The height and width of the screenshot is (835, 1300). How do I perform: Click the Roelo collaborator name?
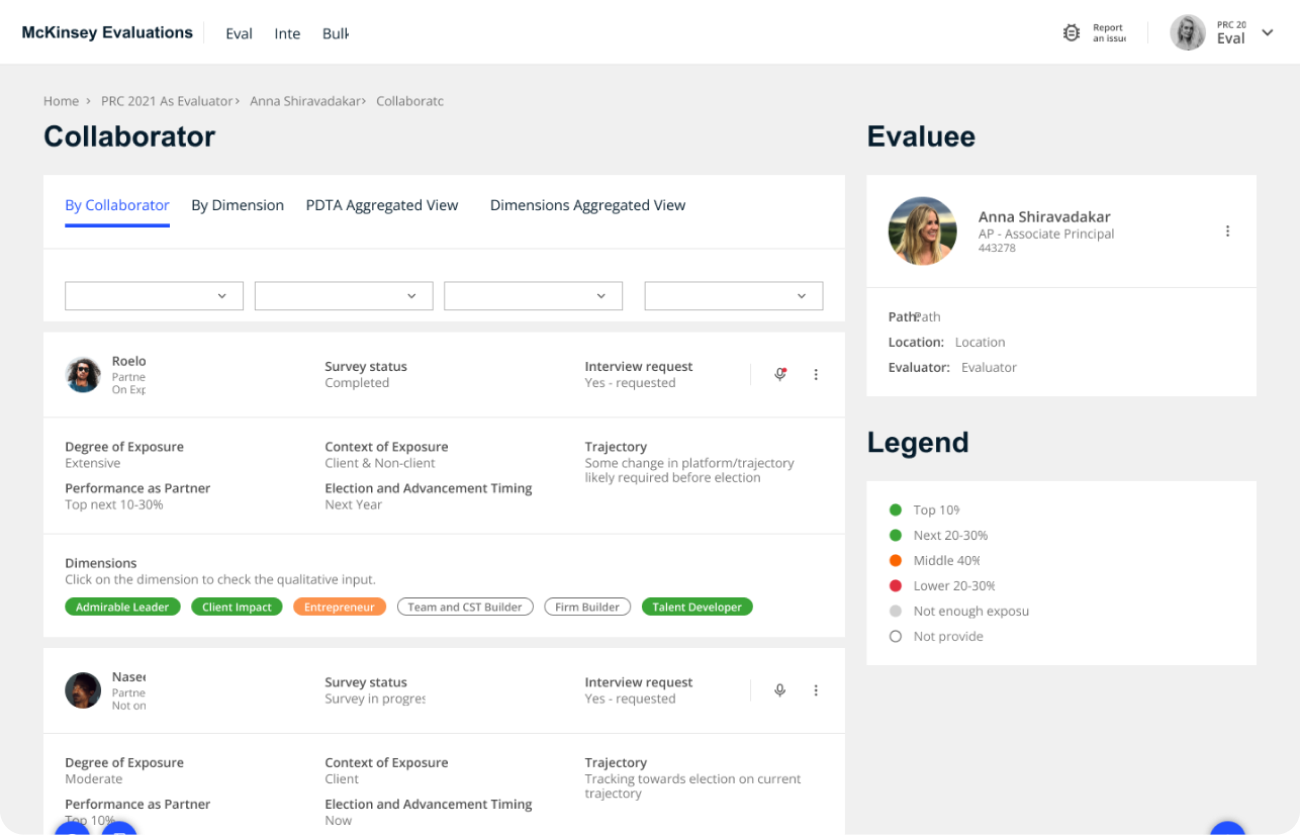[129, 361]
